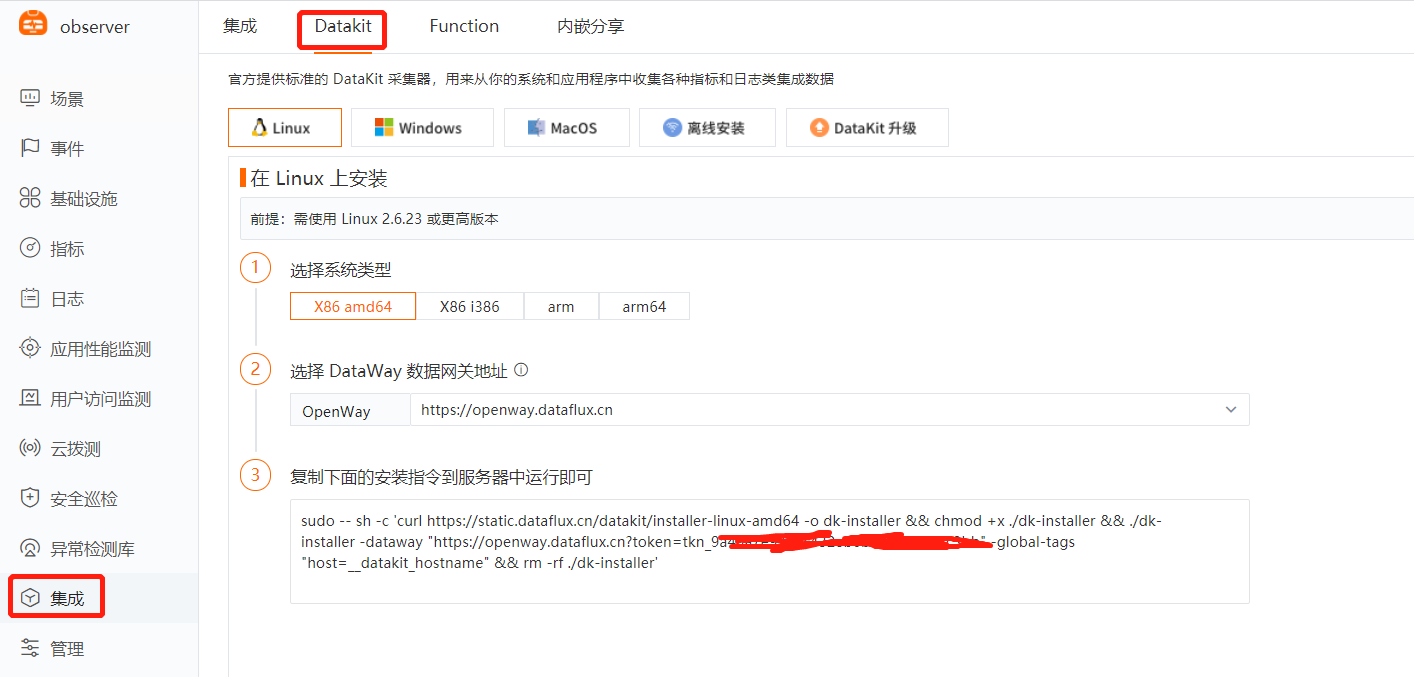Go to 云拨测 in the sidebar
The image size is (1414, 677).
pyautogui.click(x=76, y=449)
